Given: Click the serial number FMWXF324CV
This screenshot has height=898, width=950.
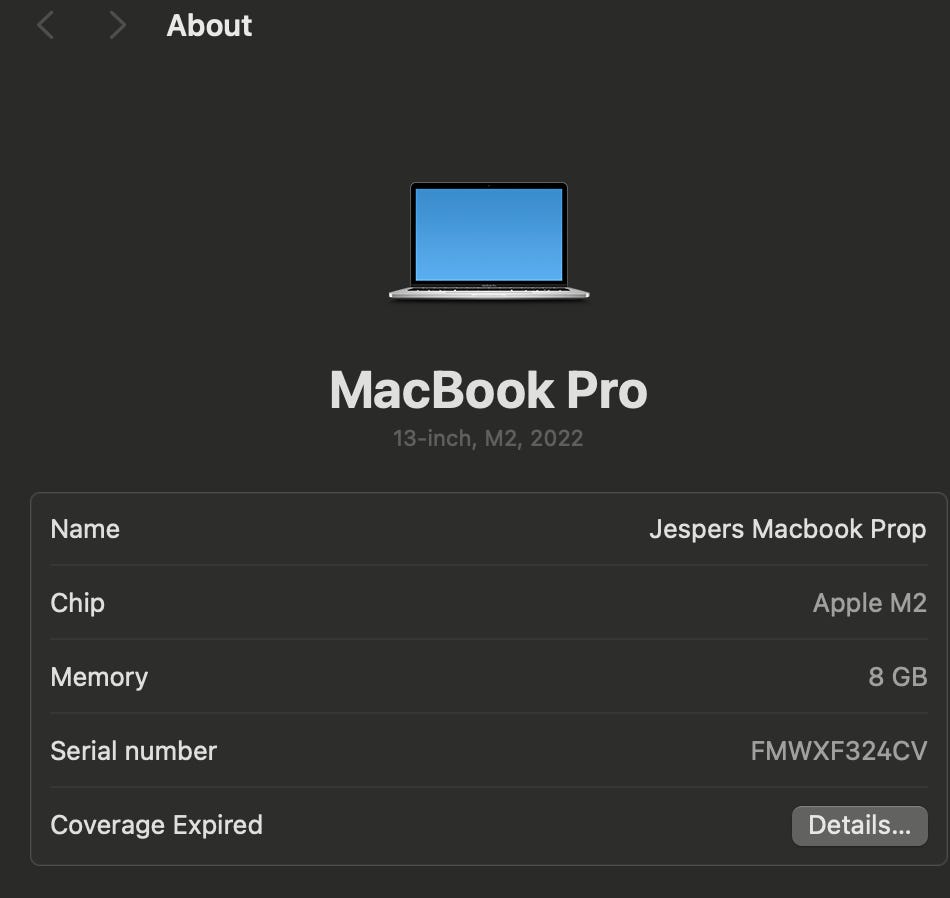Looking at the screenshot, I should coord(838,751).
